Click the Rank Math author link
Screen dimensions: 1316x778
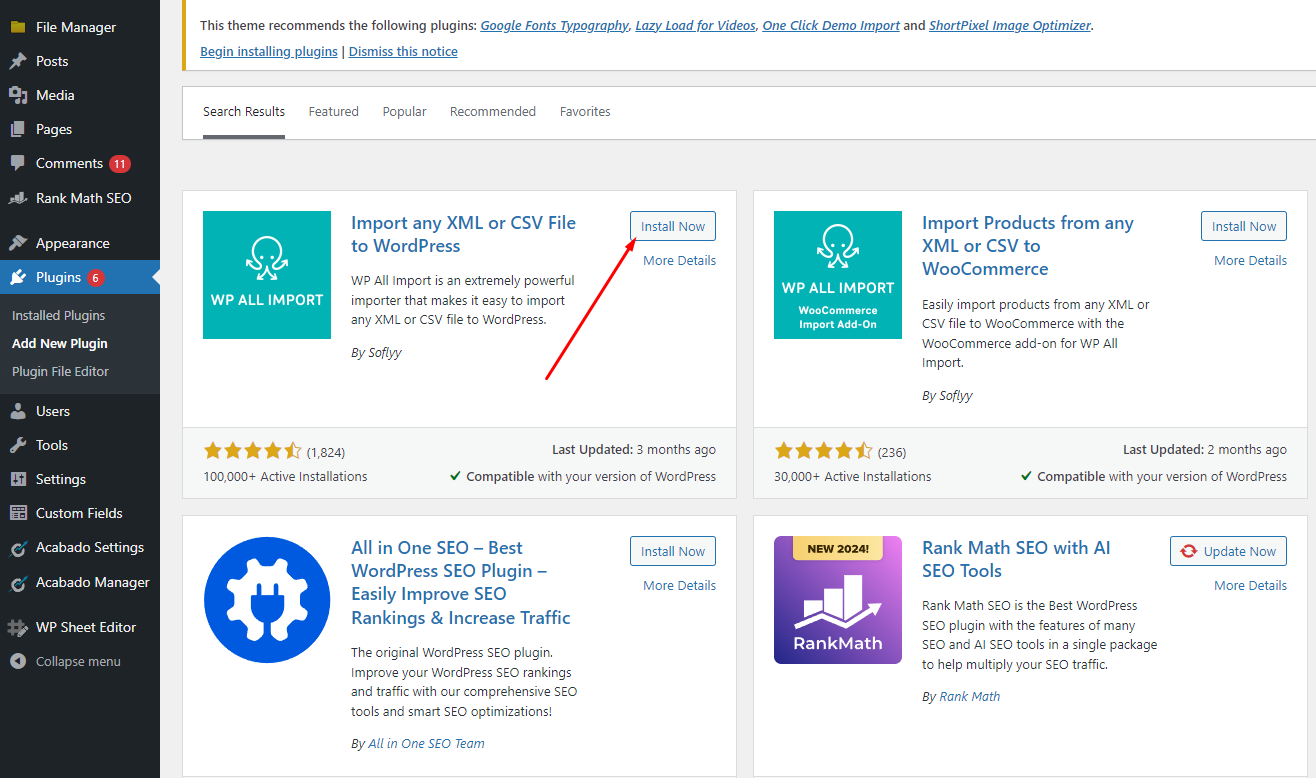[970, 696]
